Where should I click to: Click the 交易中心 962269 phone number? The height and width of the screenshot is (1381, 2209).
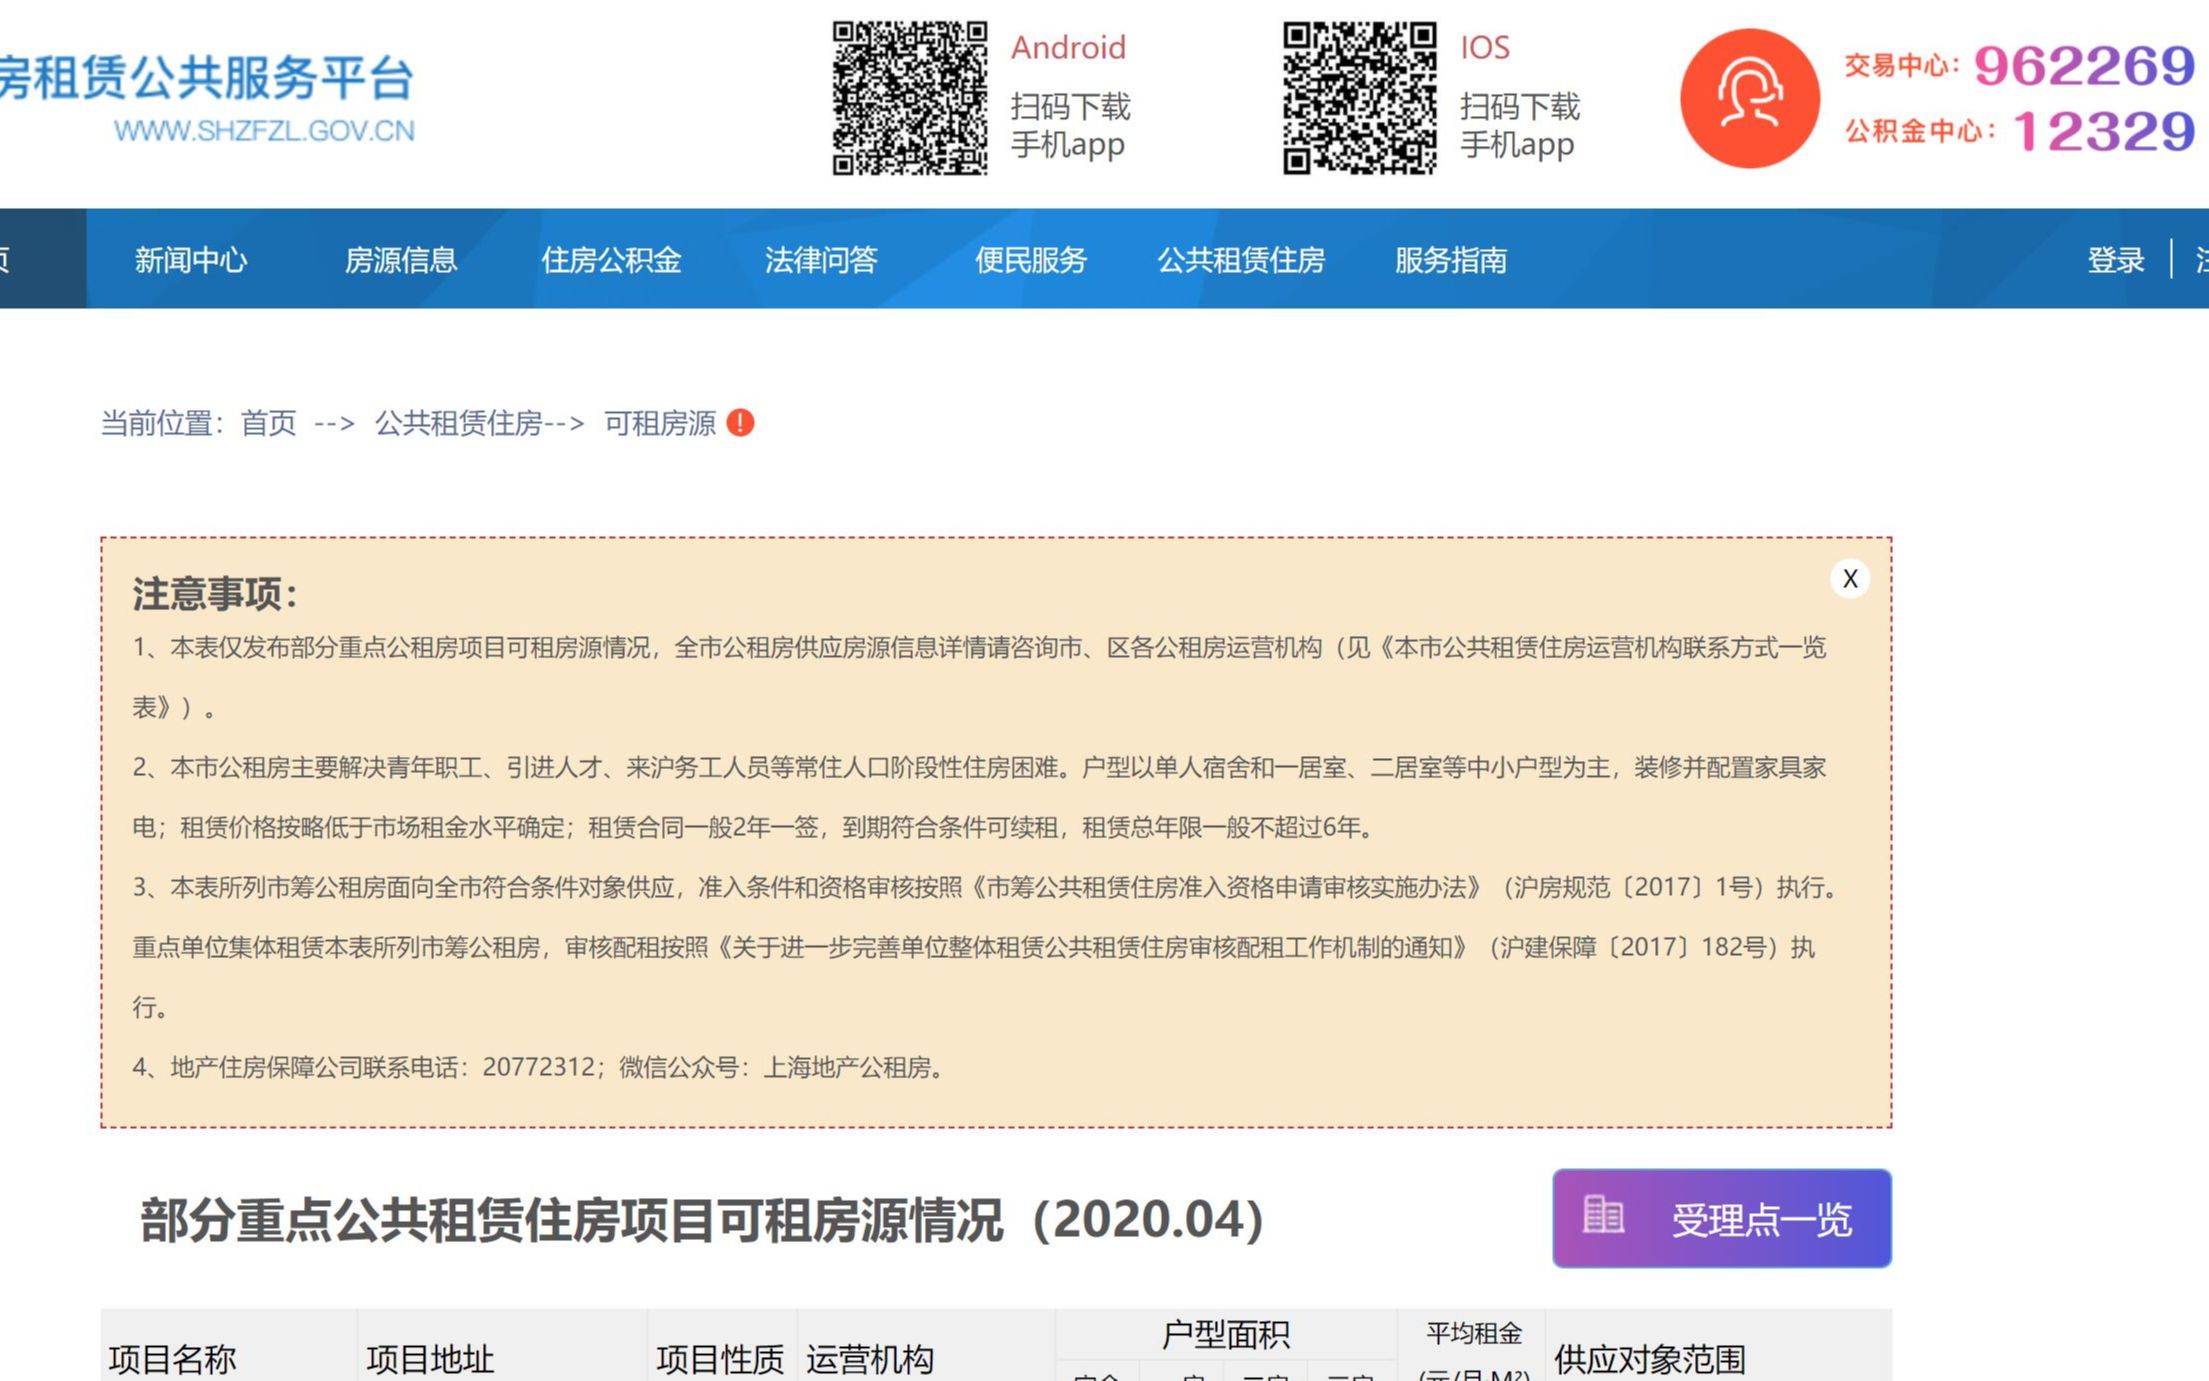point(2083,66)
